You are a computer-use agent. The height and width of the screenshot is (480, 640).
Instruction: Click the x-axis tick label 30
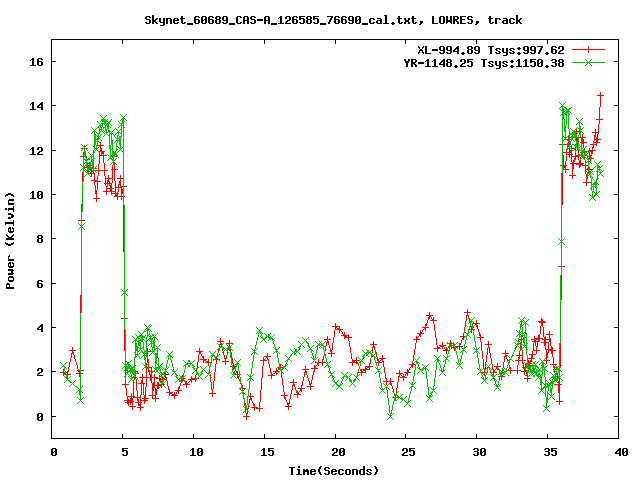tap(479, 452)
